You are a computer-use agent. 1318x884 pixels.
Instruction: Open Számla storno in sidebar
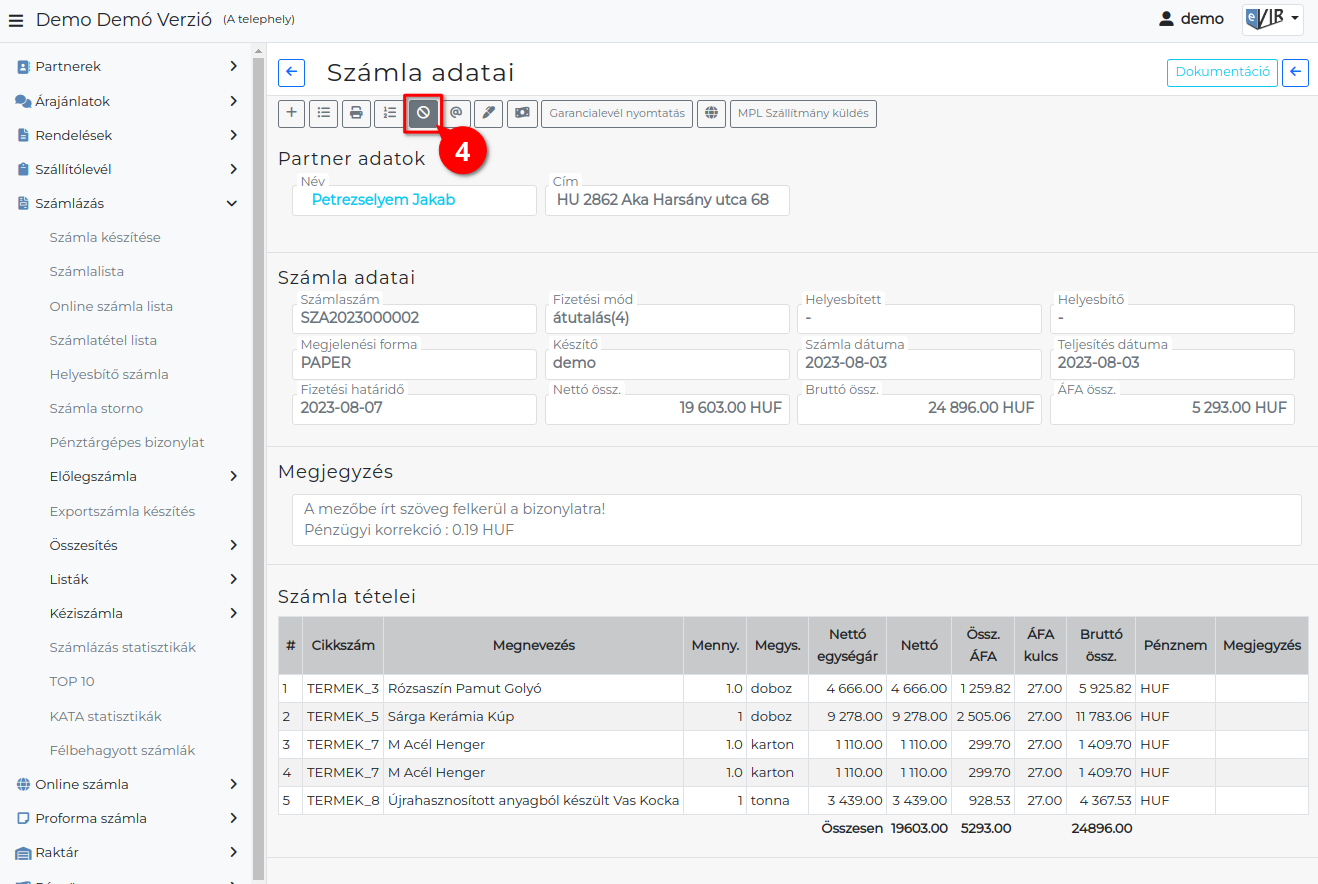[x=96, y=408]
